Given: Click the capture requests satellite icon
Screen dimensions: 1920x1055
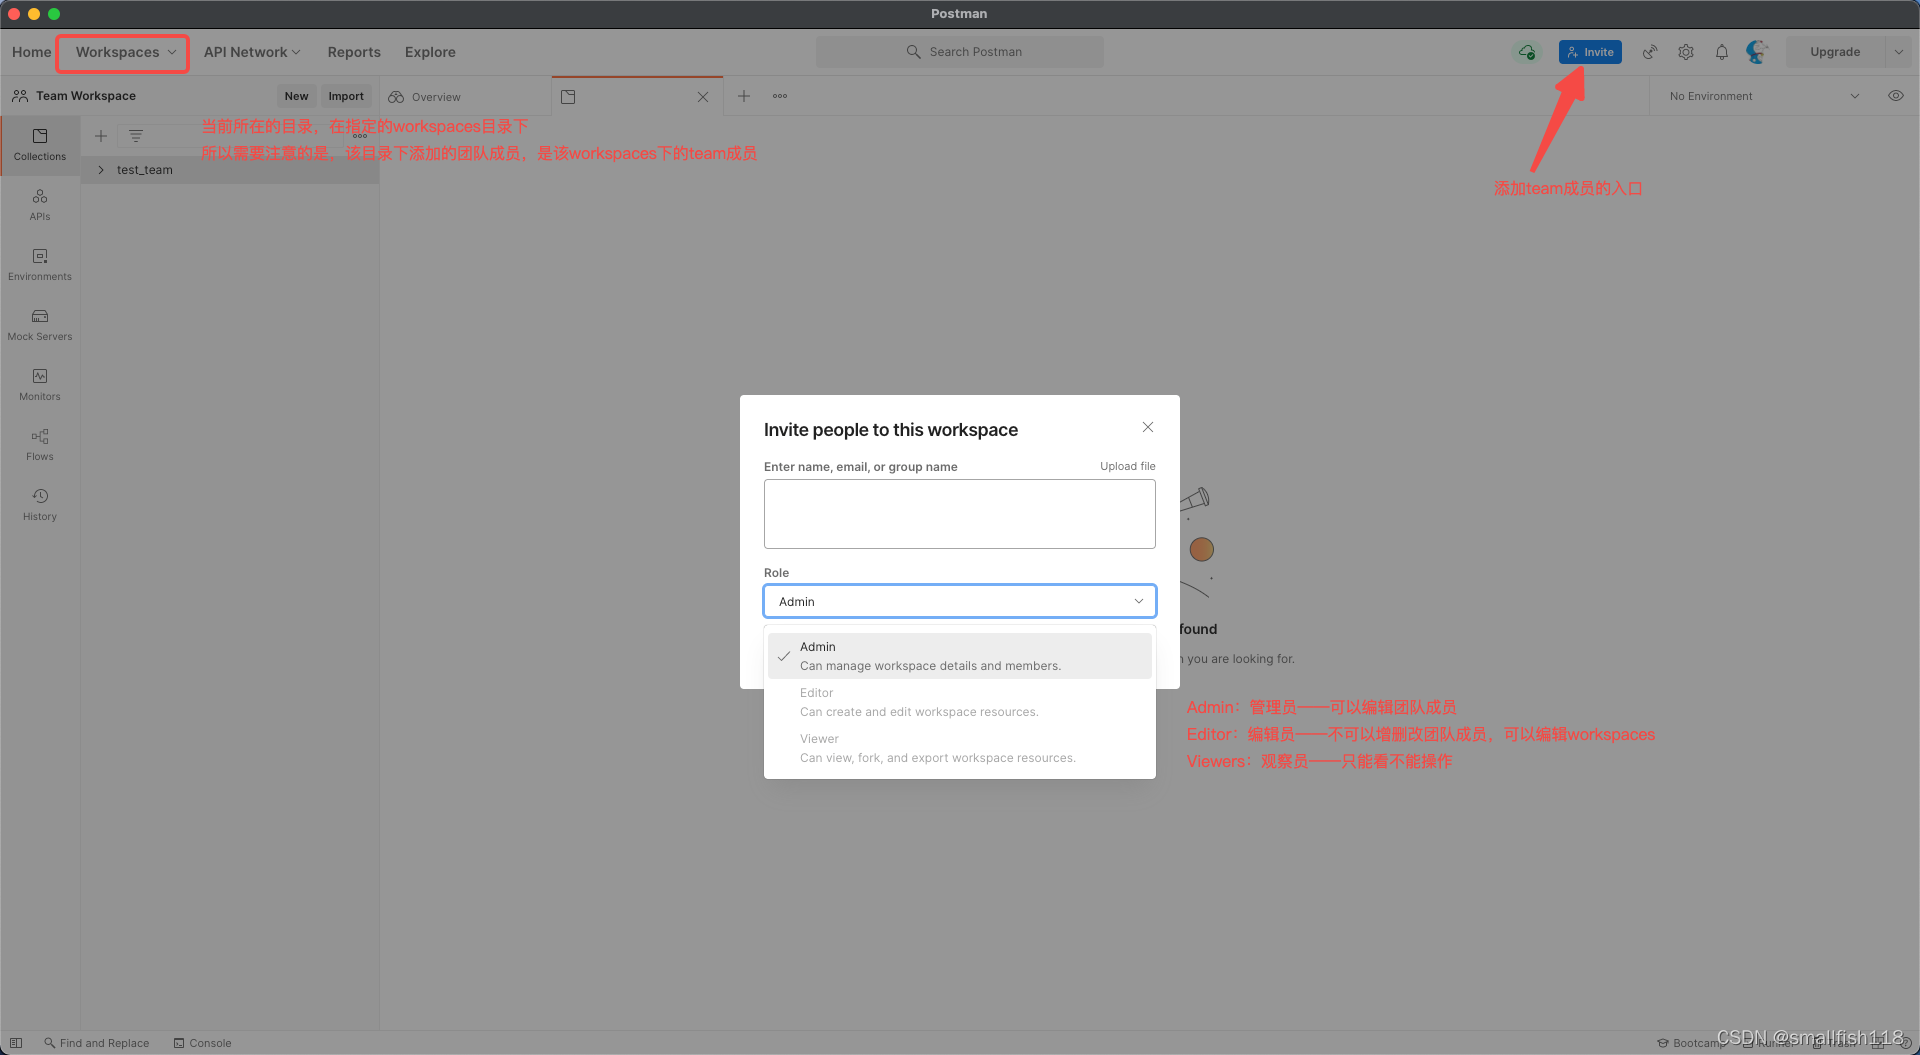Looking at the screenshot, I should 1650,52.
